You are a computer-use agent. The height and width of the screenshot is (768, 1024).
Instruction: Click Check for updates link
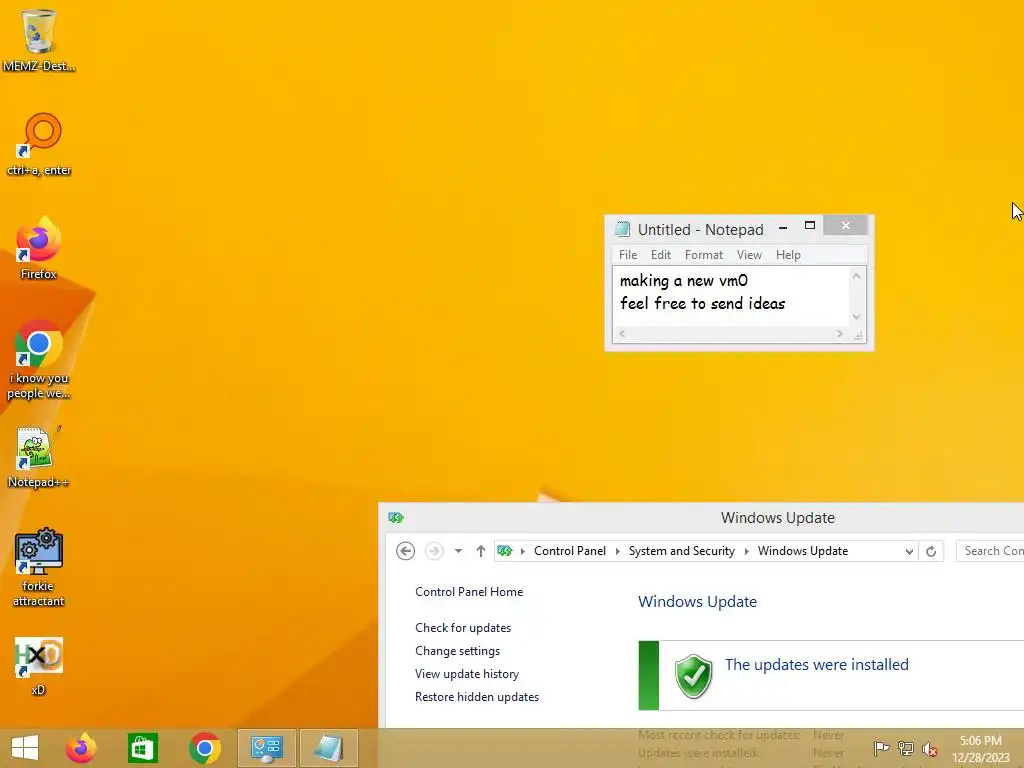click(x=463, y=628)
